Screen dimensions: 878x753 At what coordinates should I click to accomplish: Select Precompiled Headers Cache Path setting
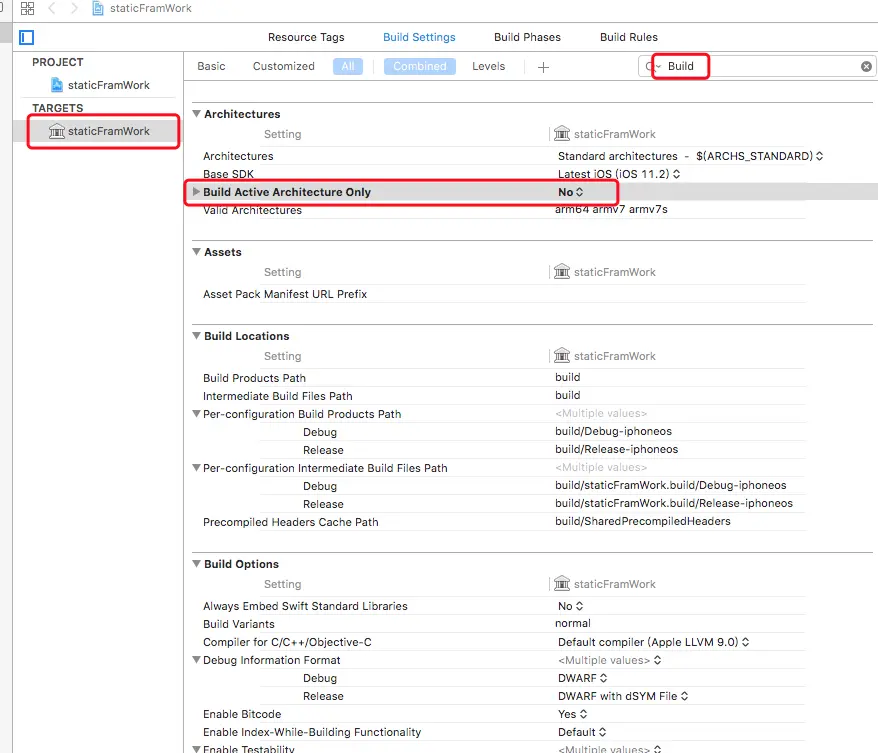291,522
